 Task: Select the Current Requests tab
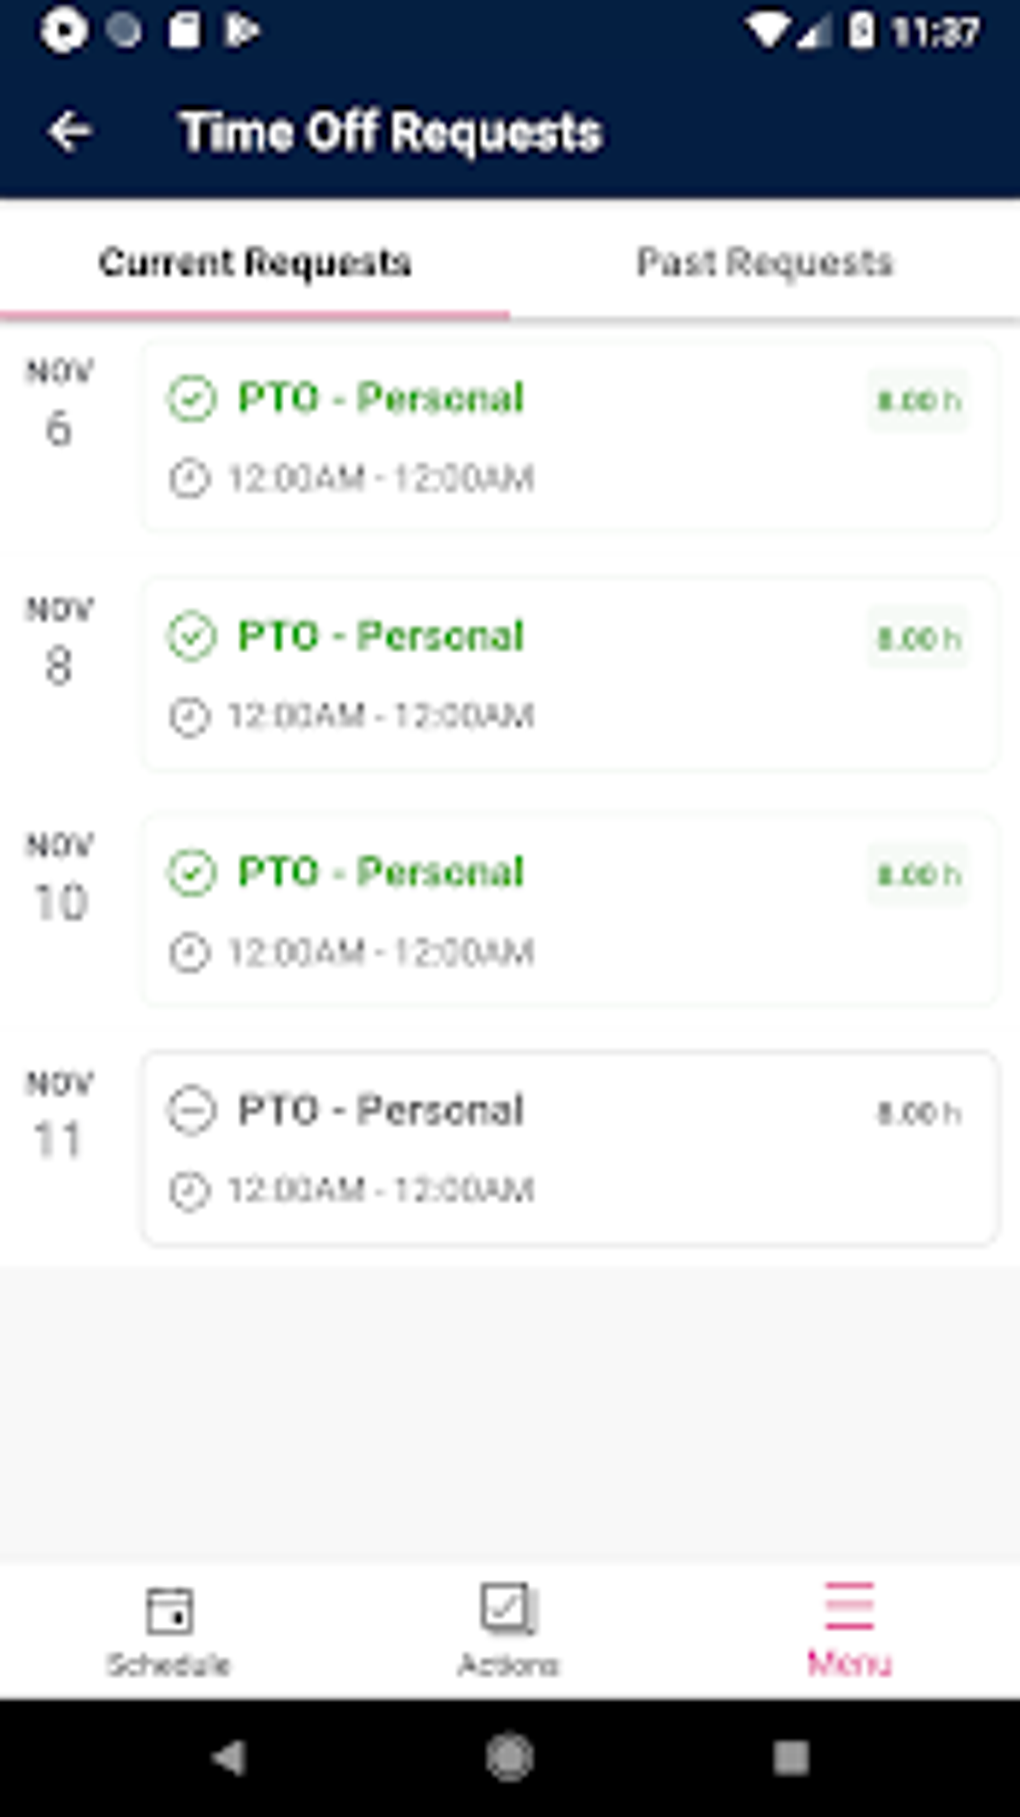255,262
